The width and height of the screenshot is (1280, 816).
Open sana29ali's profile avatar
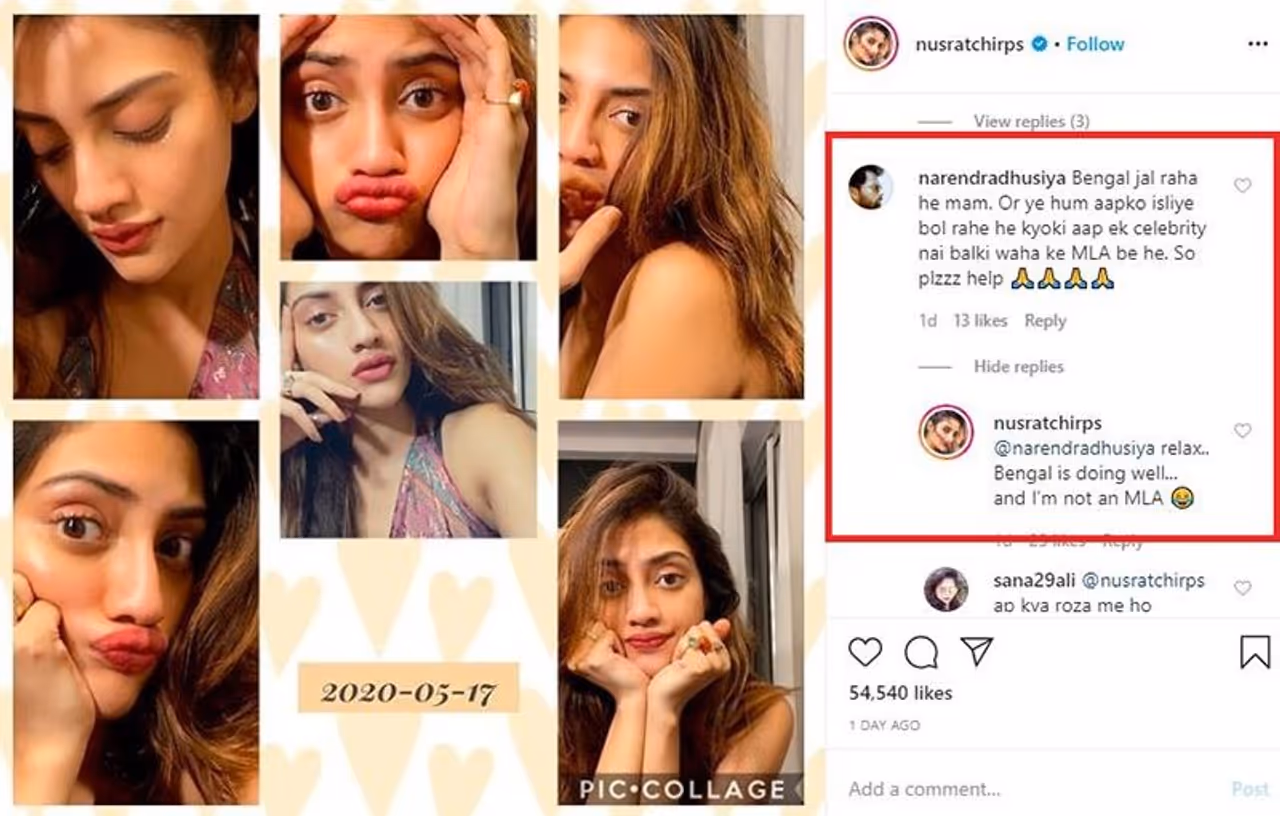click(x=946, y=589)
